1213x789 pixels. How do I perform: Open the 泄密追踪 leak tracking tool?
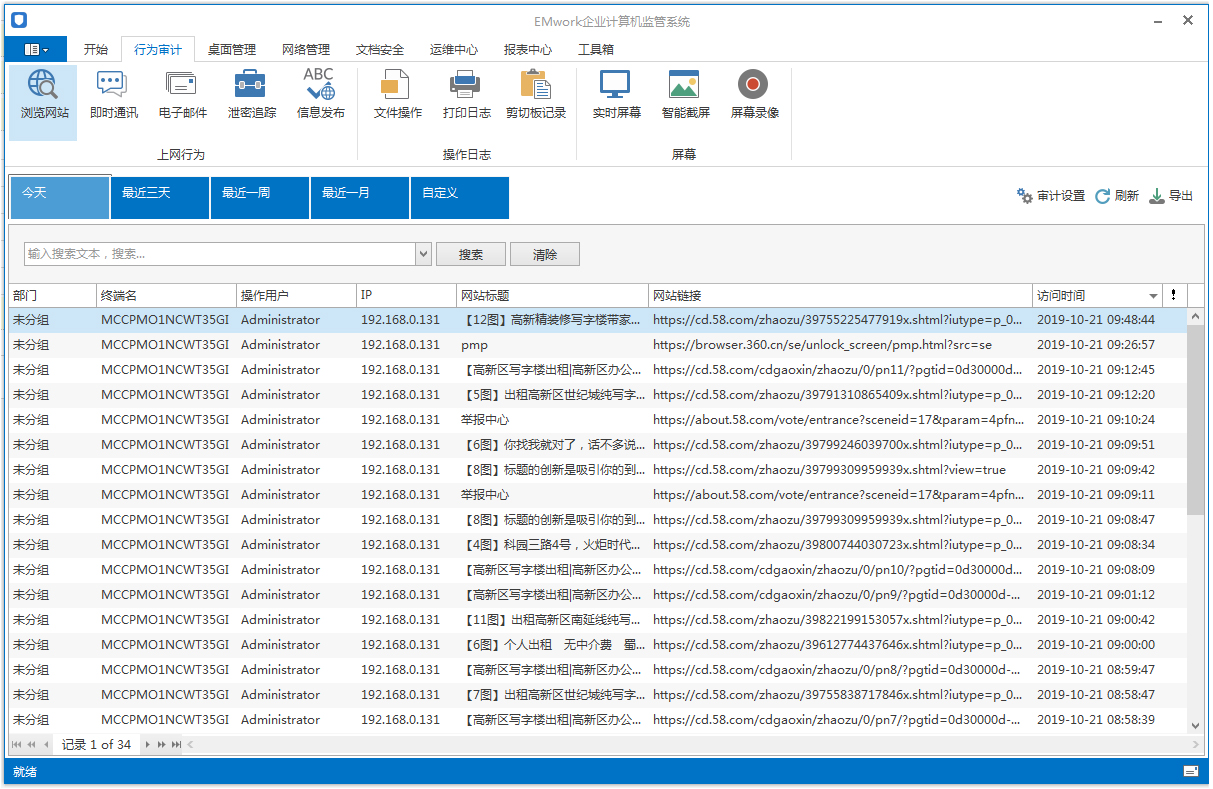click(x=251, y=95)
